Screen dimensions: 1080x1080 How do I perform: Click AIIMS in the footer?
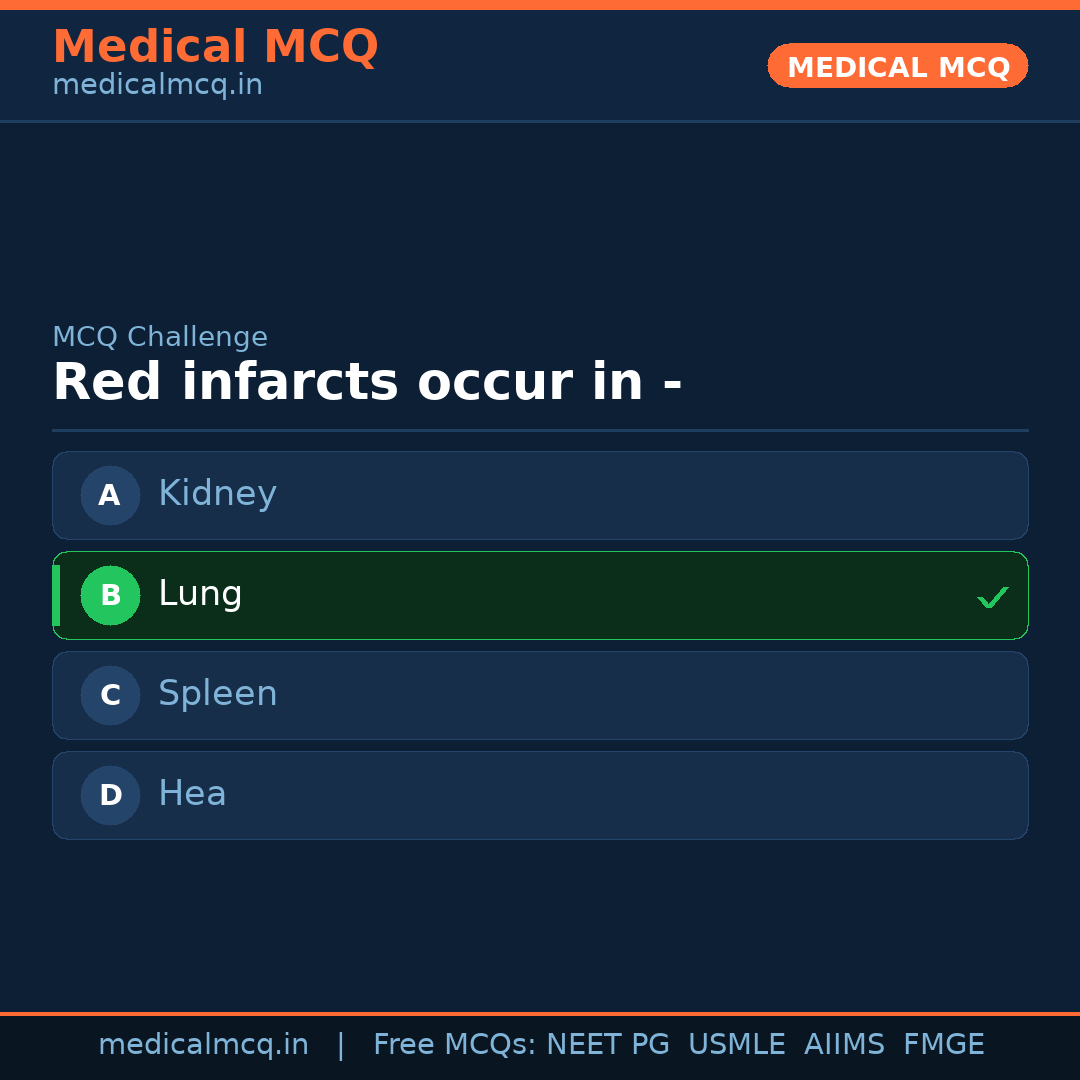844,1045
